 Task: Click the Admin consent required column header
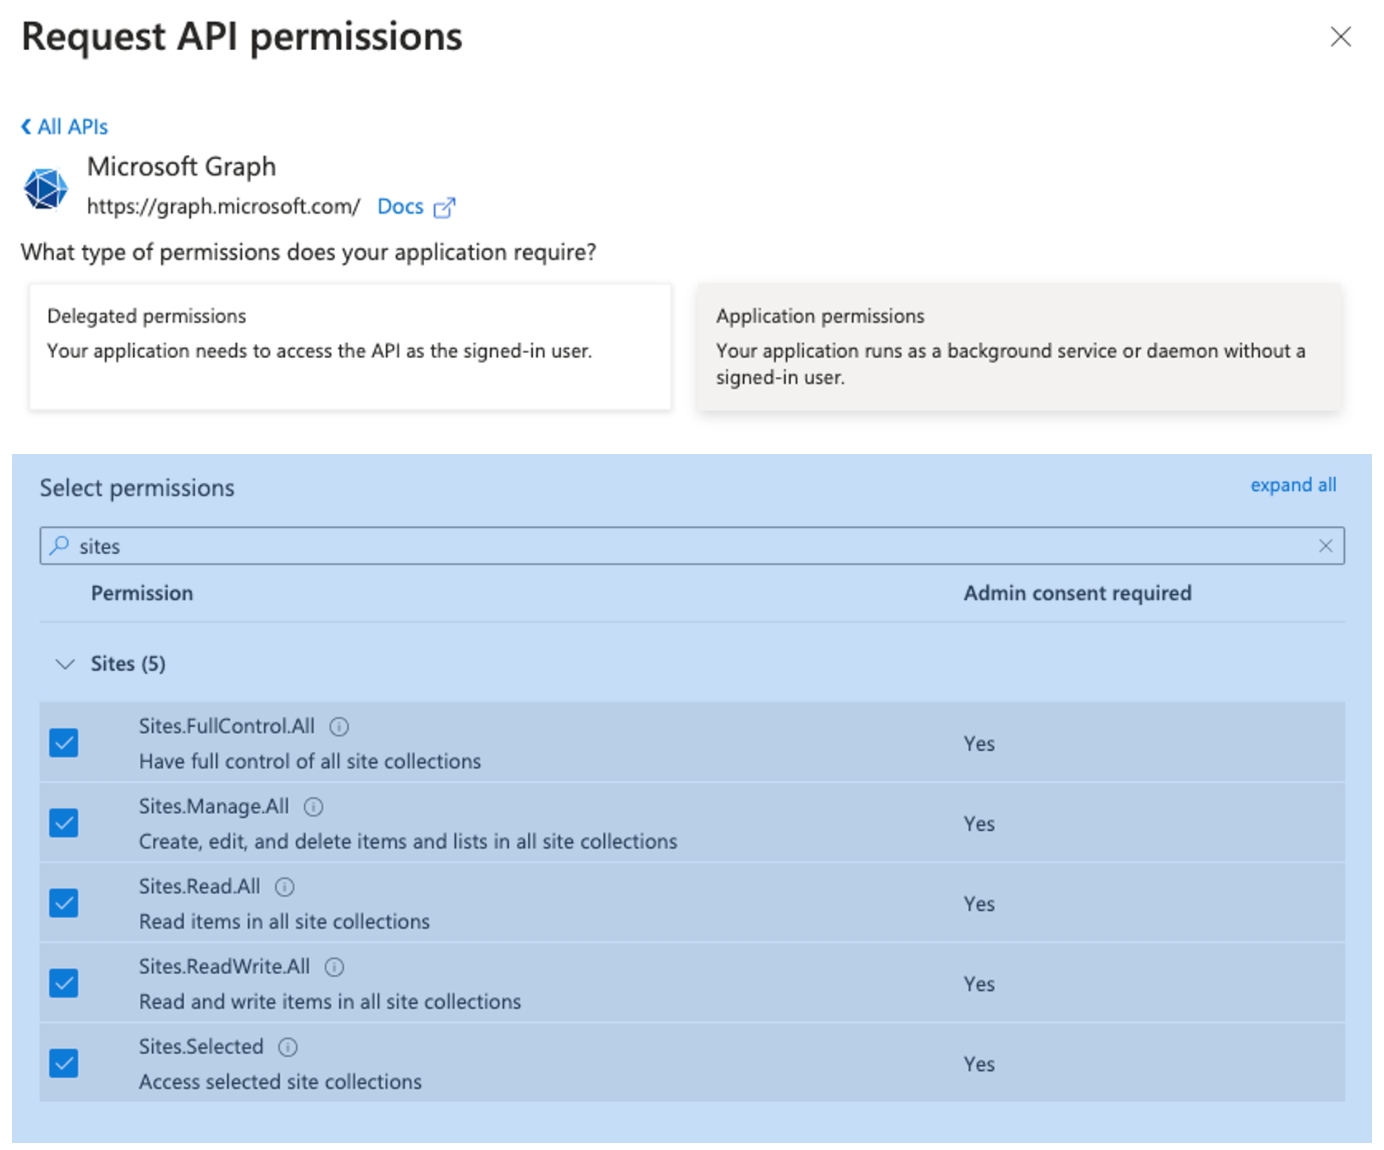1077,593
